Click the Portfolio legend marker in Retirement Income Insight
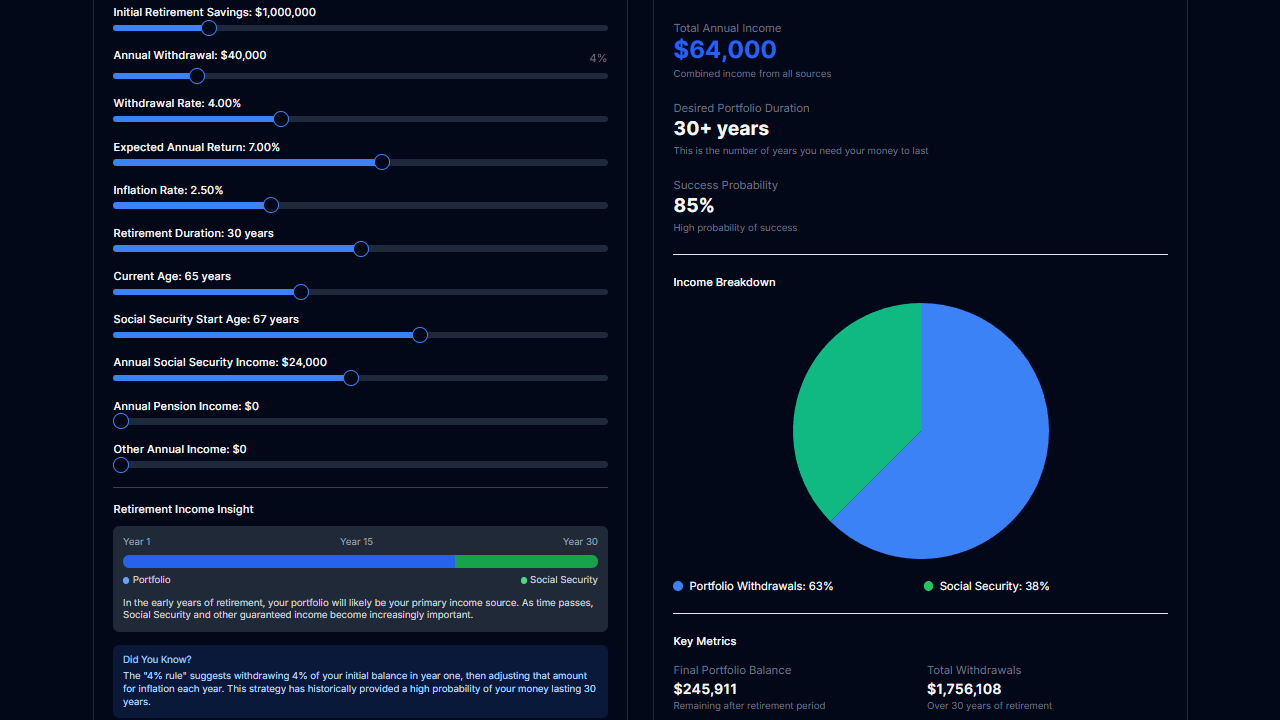Screen dimensions: 1280x720 124,579
